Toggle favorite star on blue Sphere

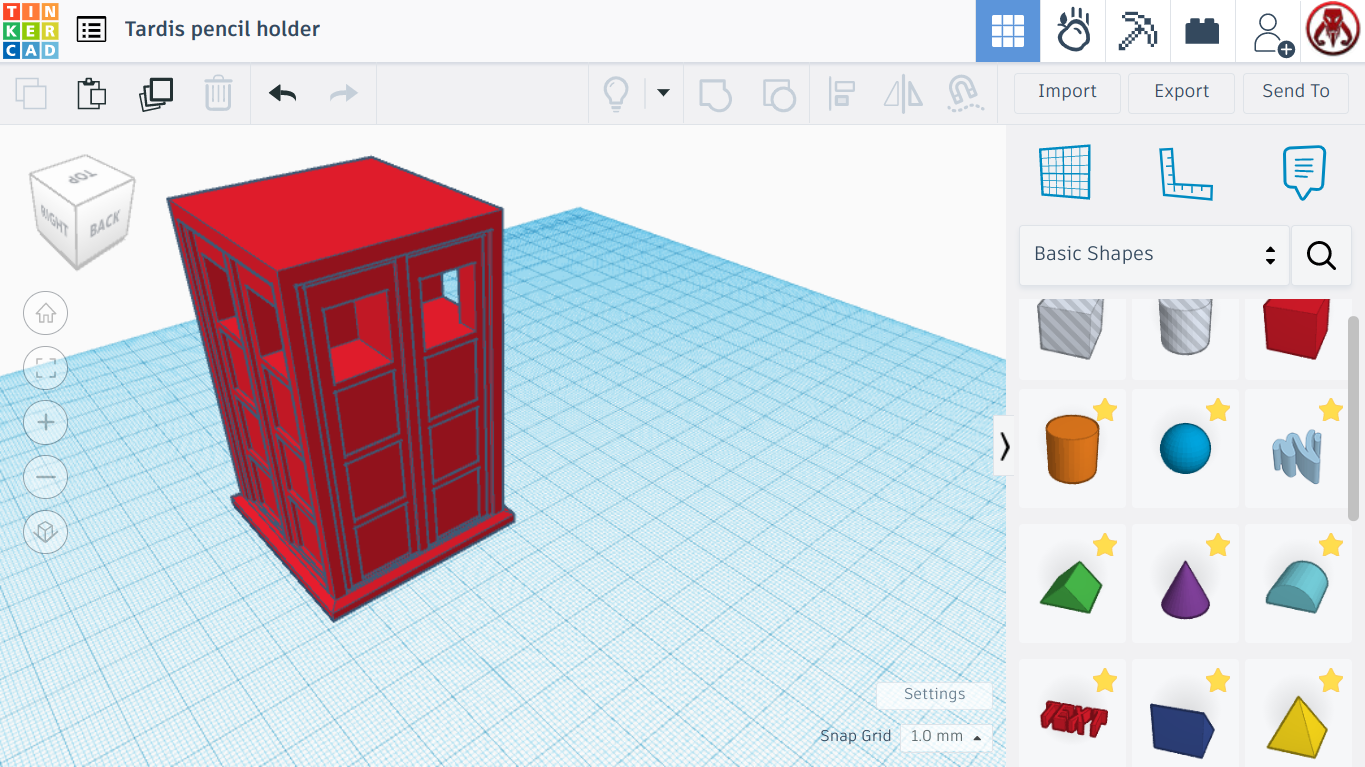[x=1218, y=410]
